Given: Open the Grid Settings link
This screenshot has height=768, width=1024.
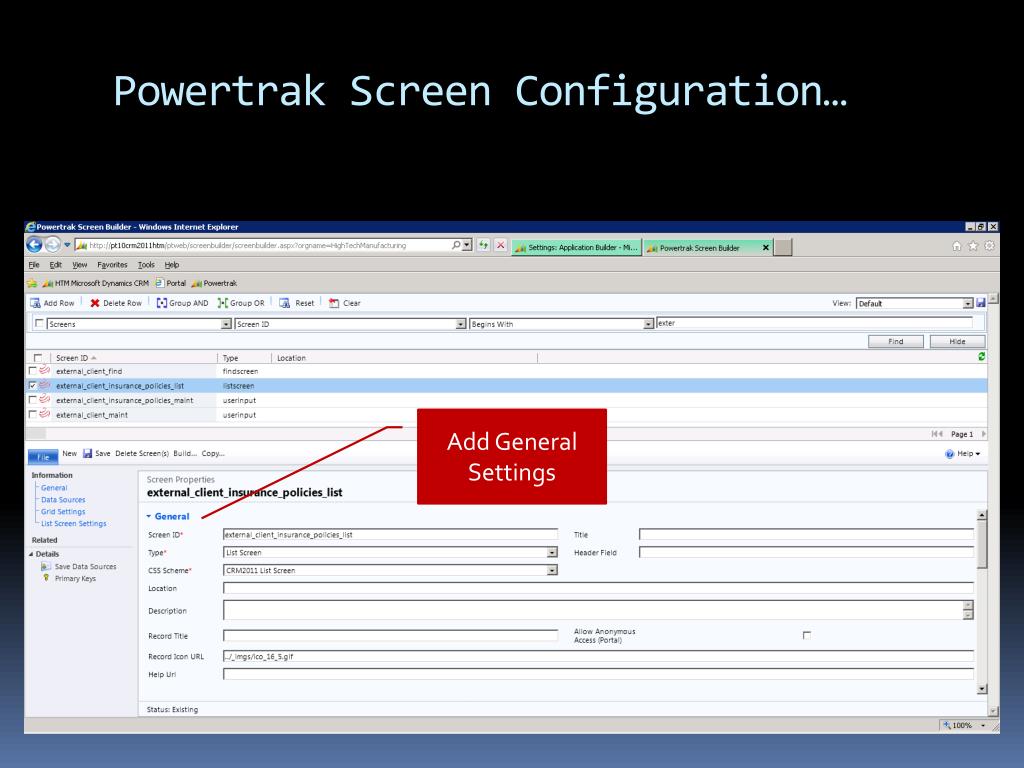Looking at the screenshot, I should (63, 511).
